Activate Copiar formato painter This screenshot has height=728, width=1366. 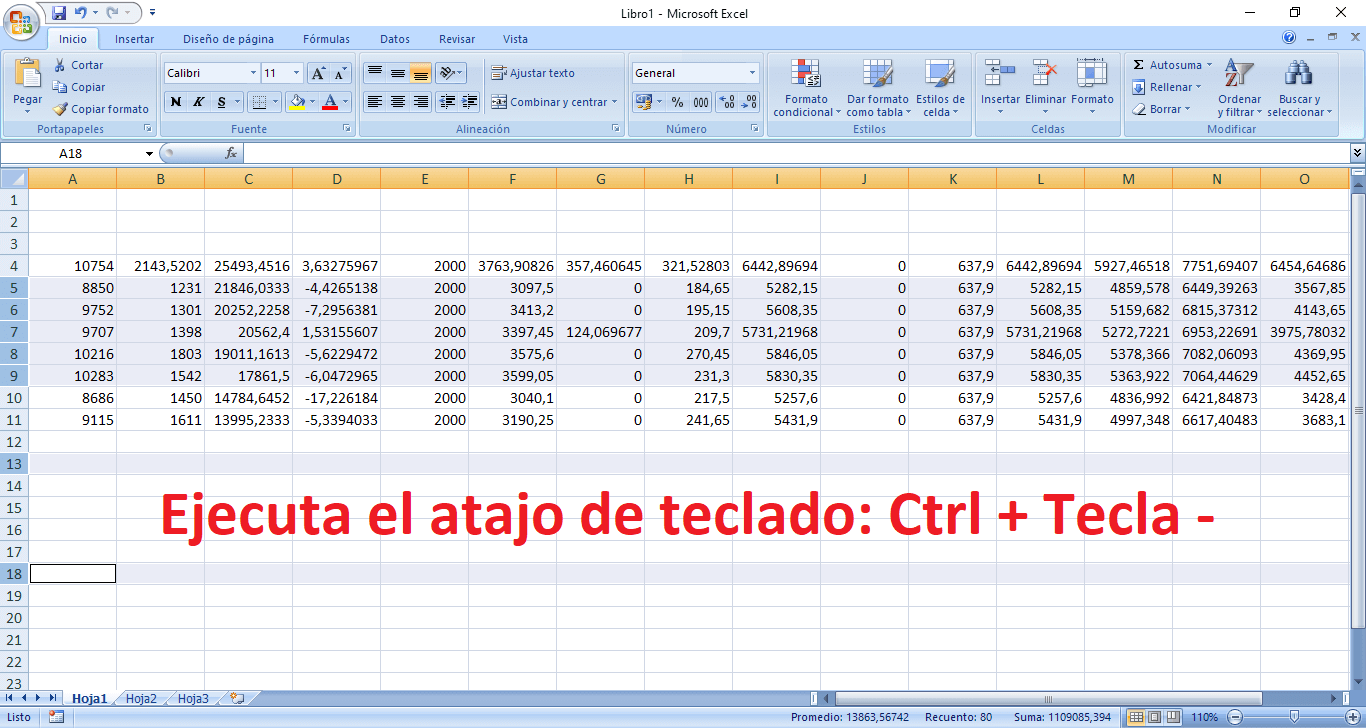pos(100,109)
